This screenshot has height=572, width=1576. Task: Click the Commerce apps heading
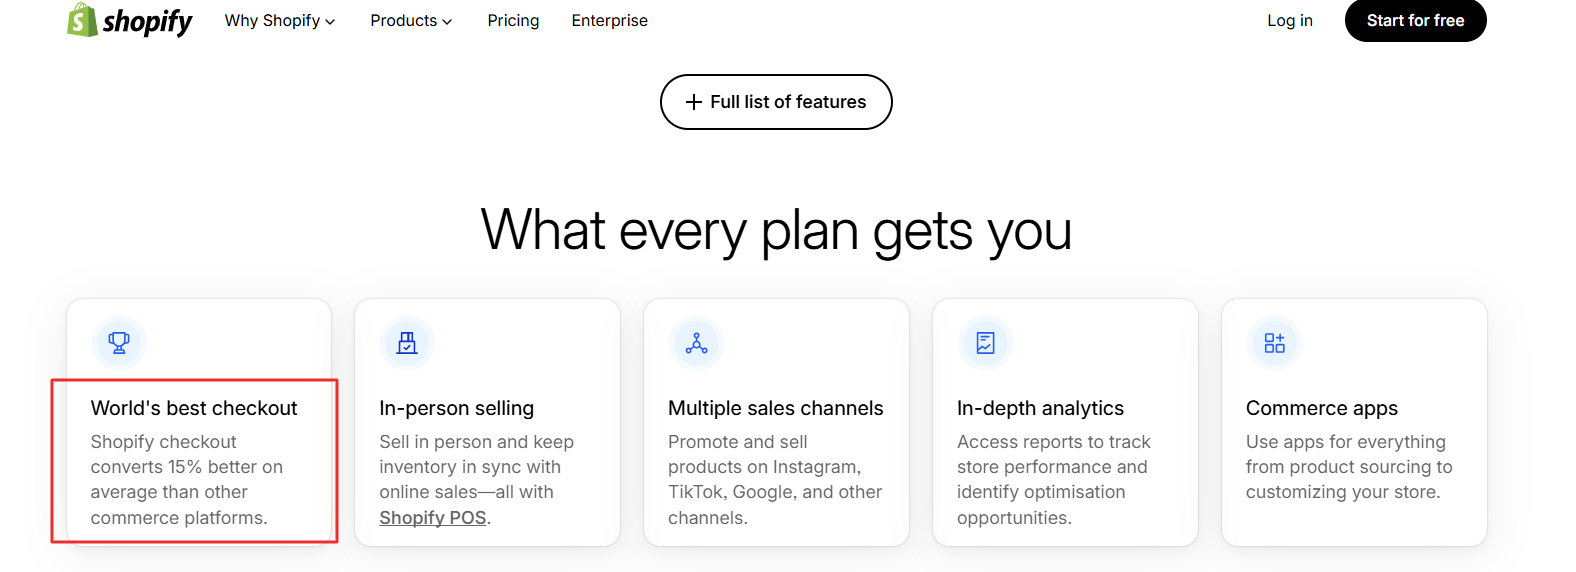(1321, 408)
